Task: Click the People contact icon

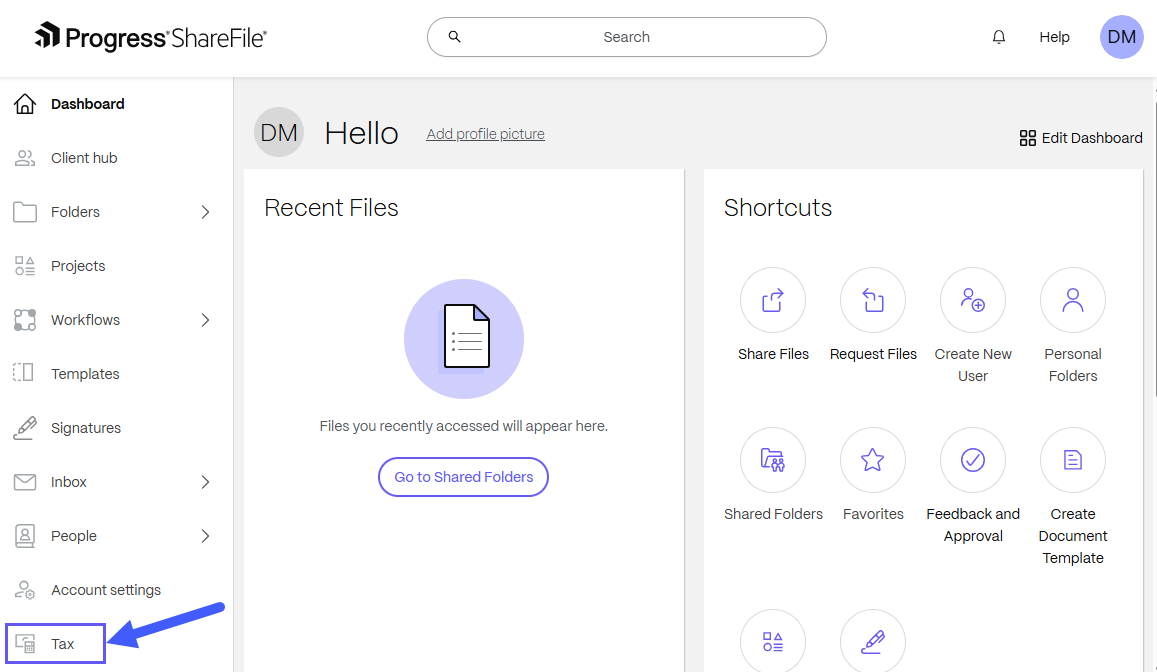Action: (x=25, y=536)
